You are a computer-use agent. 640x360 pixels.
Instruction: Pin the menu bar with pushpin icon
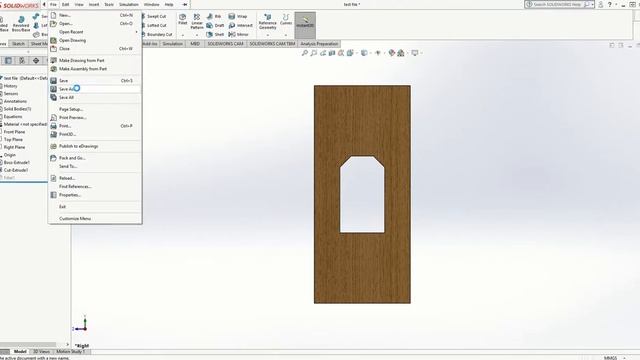tap(185, 4)
